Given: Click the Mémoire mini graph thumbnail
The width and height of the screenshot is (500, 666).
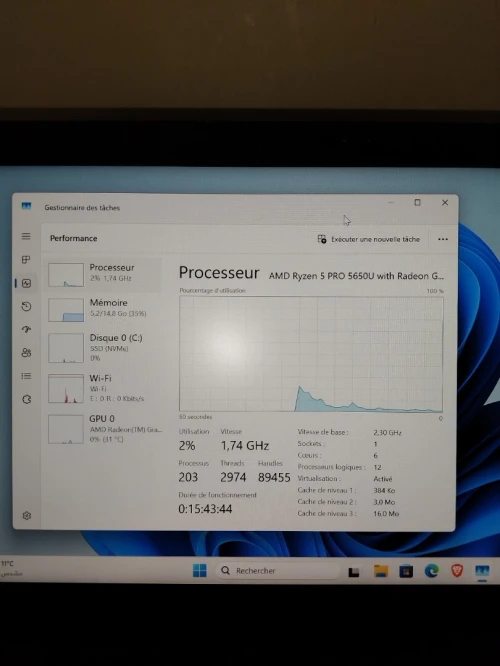Looking at the screenshot, I should click(x=66, y=310).
